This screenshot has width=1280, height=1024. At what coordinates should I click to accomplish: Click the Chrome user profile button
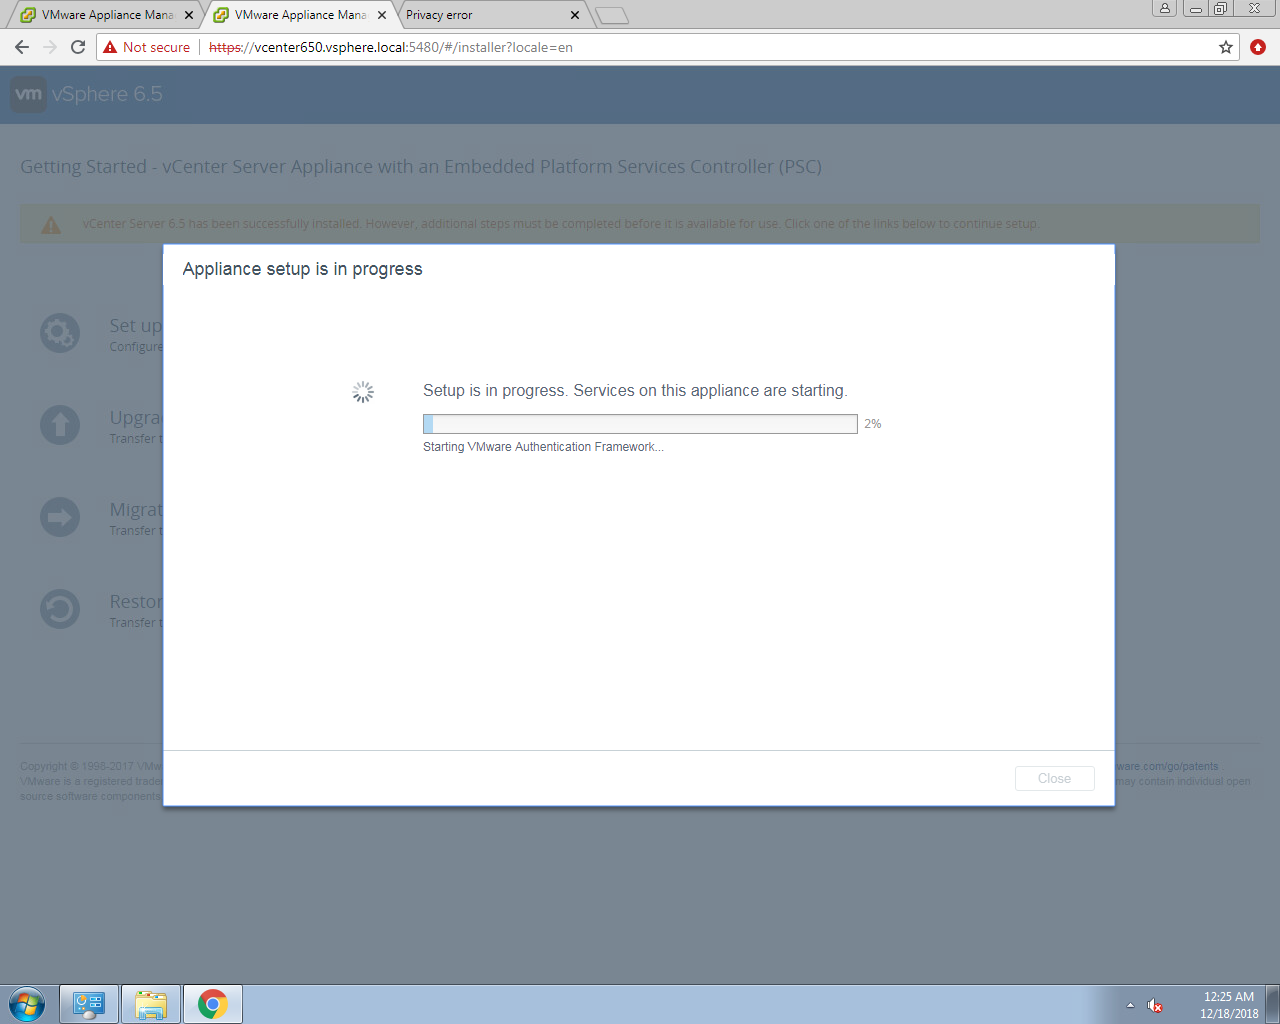(1165, 8)
